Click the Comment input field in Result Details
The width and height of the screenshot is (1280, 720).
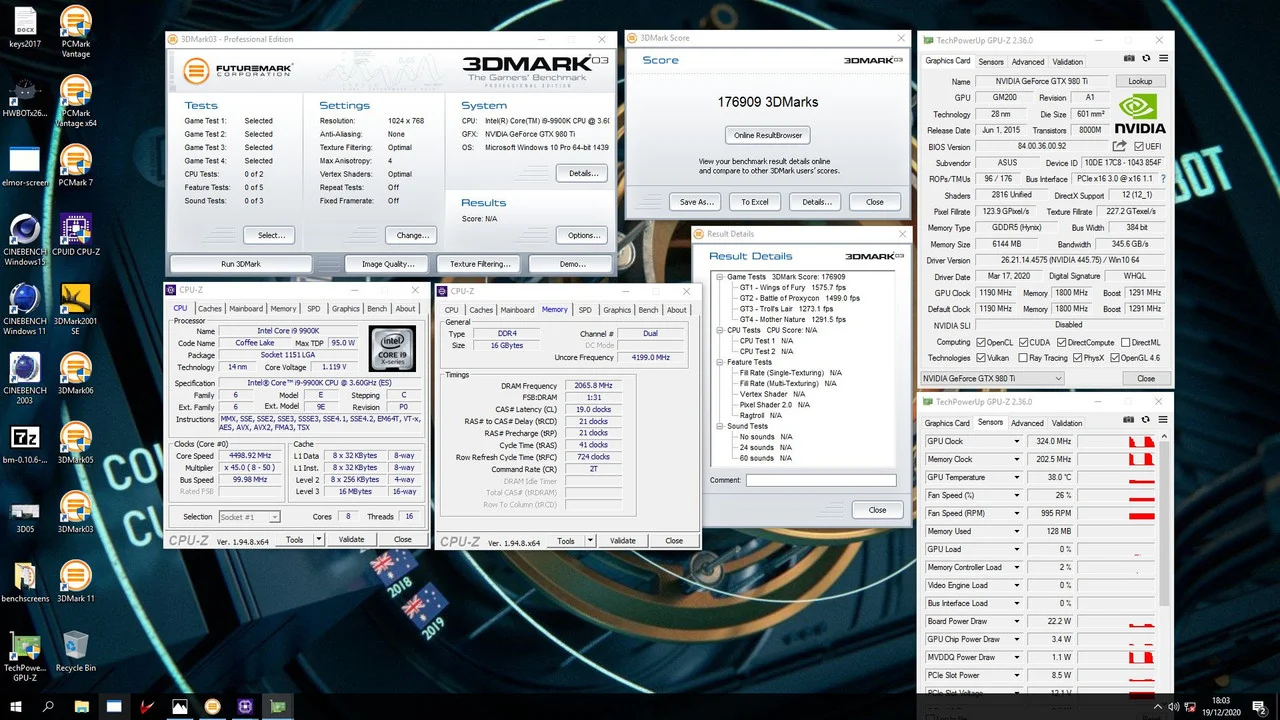point(821,480)
